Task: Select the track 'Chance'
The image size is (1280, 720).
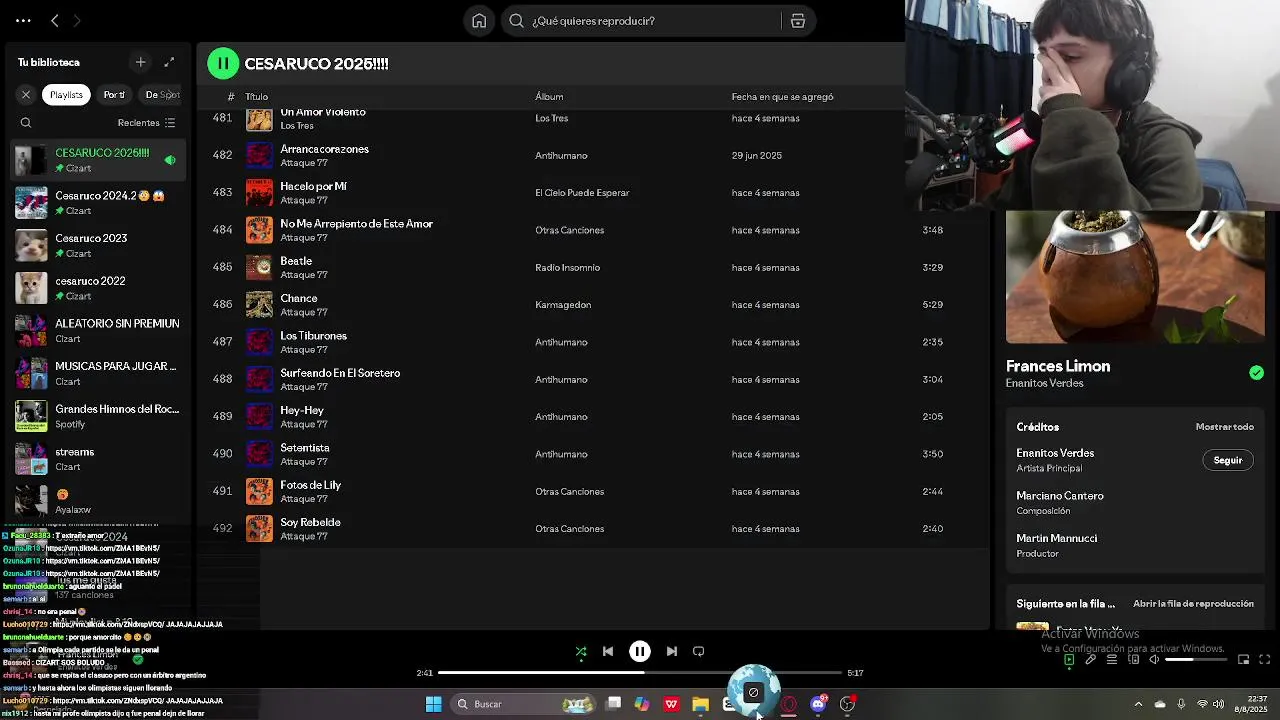Action: tap(299, 298)
